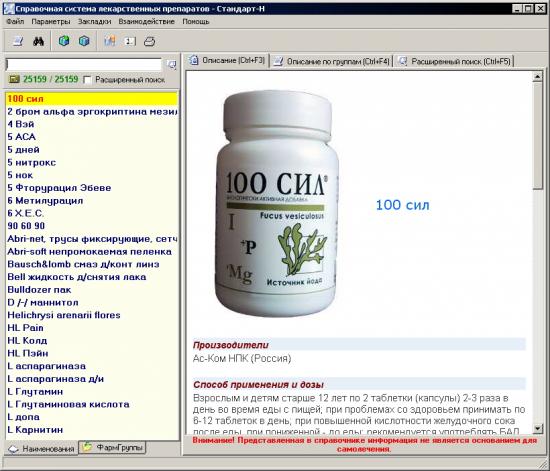Screen dimensions: 550x471
Task: Click the description pane scroll down arrow
Action: (x=537, y=428)
